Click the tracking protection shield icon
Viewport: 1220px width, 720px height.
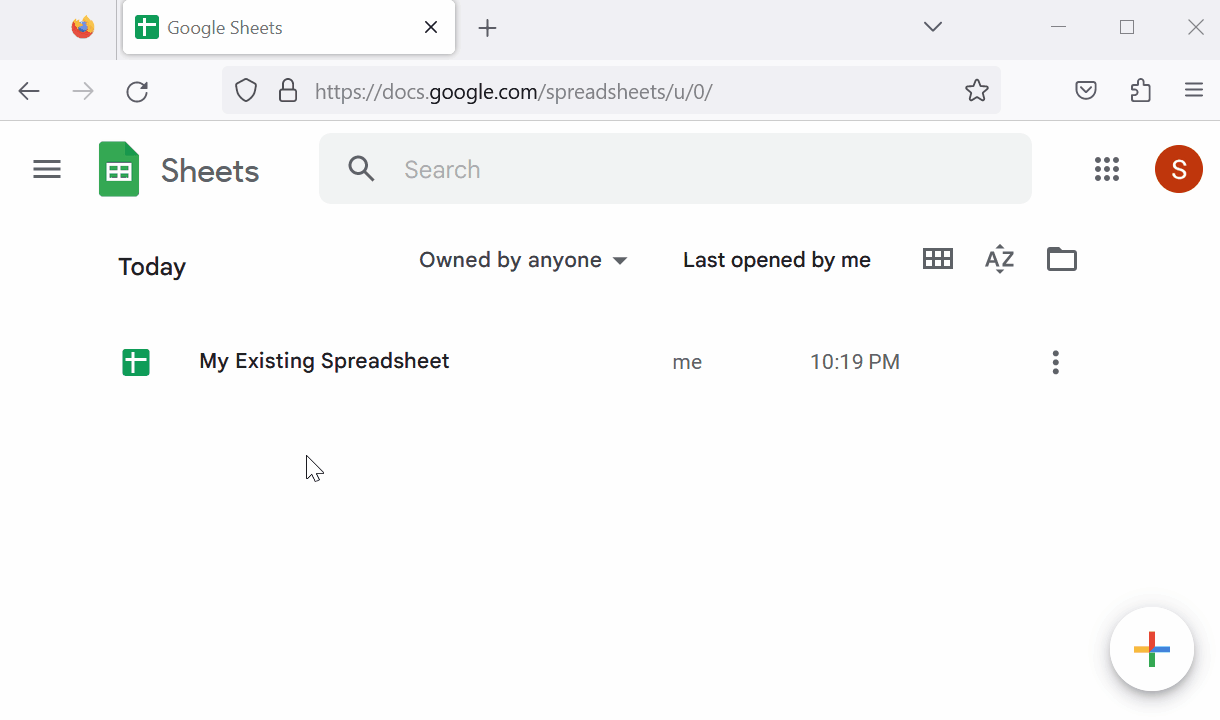[246, 91]
